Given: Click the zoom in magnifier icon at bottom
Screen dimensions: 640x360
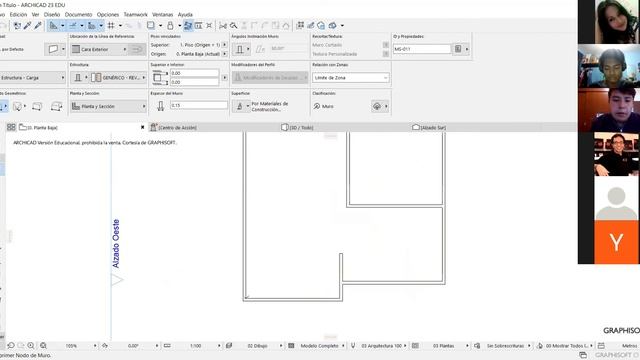Looking at the screenshot, I should tap(31, 346).
